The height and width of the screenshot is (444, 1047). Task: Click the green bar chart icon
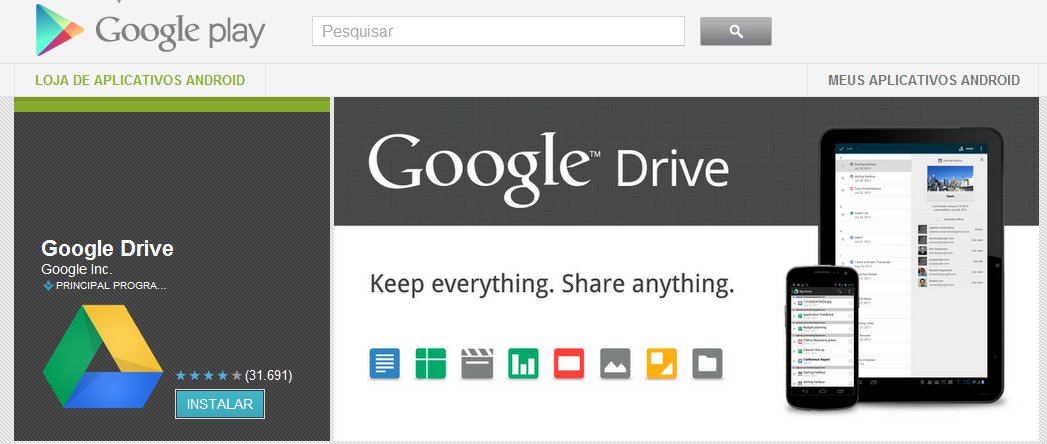(x=523, y=364)
